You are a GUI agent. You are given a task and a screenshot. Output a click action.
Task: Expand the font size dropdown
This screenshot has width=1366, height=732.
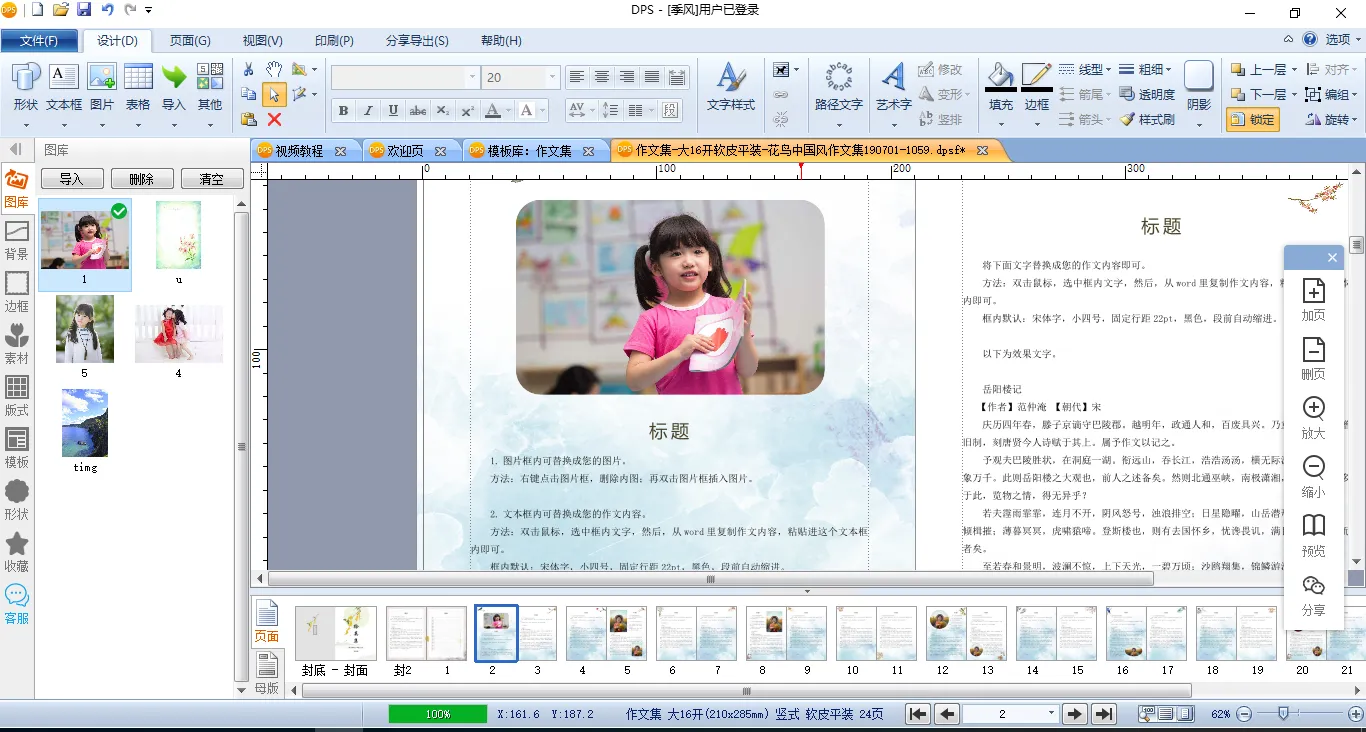click(x=551, y=78)
